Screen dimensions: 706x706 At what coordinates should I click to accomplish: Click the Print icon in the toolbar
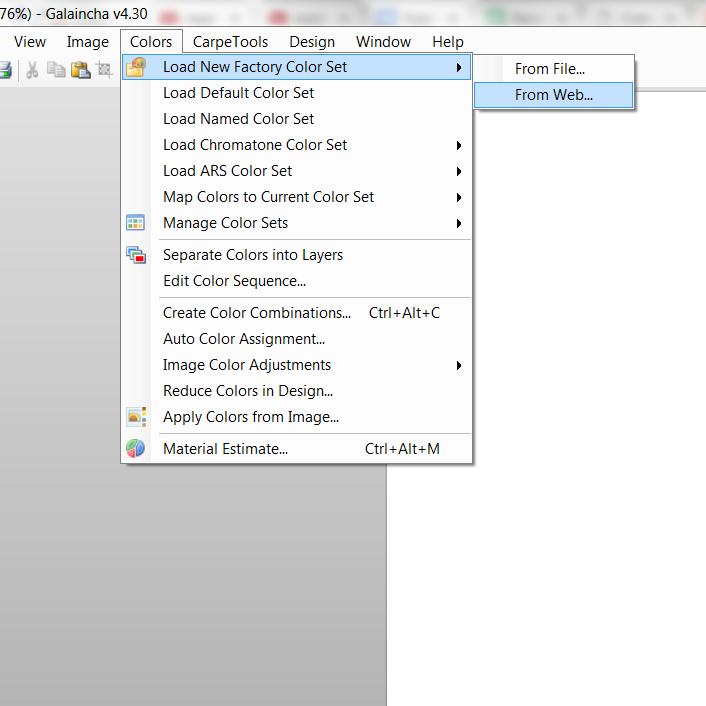pyautogui.click(x=5, y=70)
